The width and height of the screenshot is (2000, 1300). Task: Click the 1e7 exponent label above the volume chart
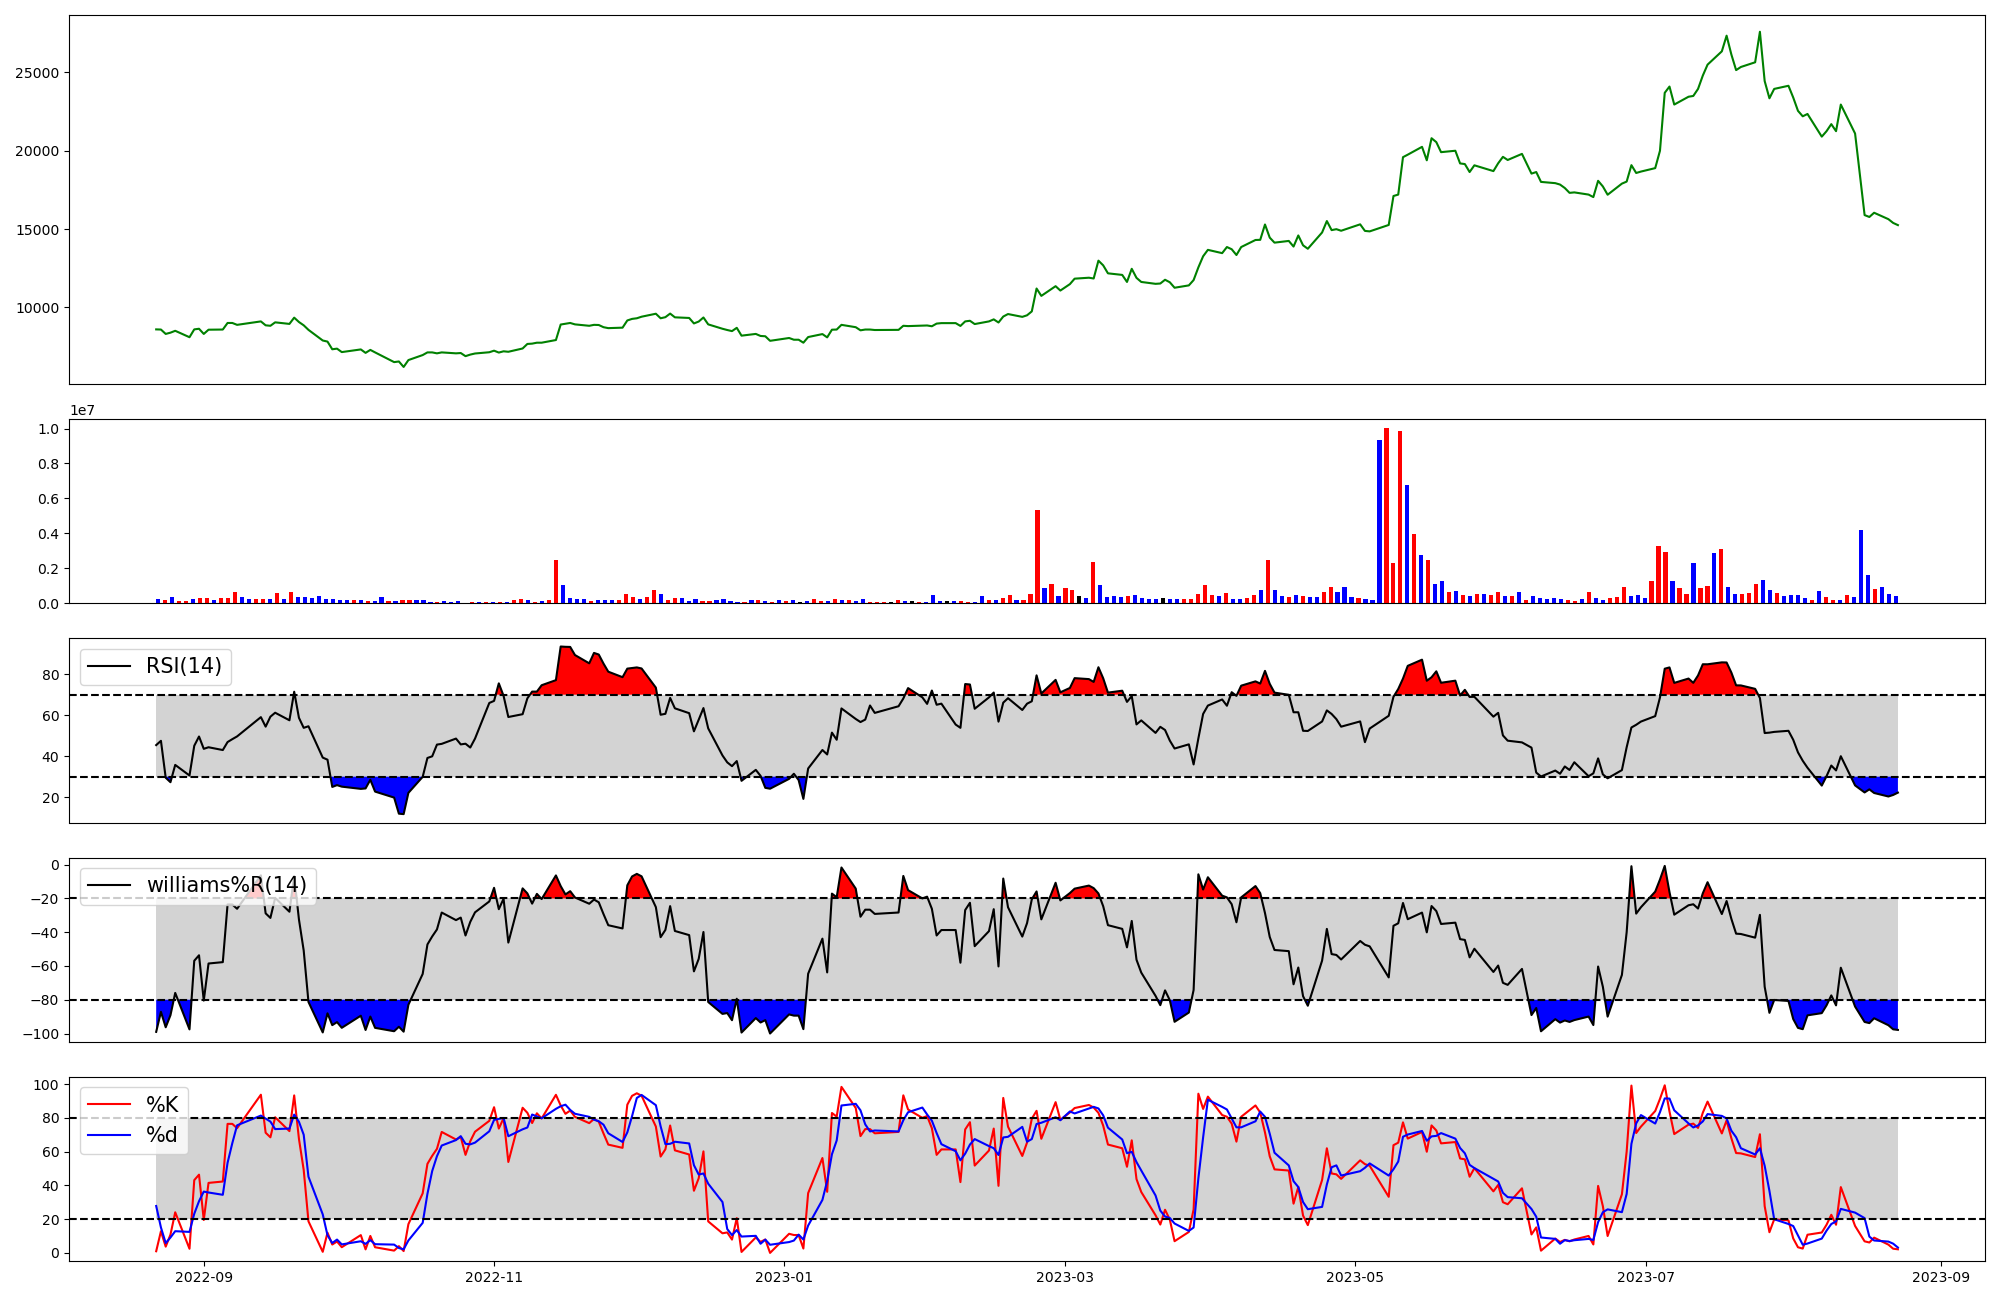(82, 410)
